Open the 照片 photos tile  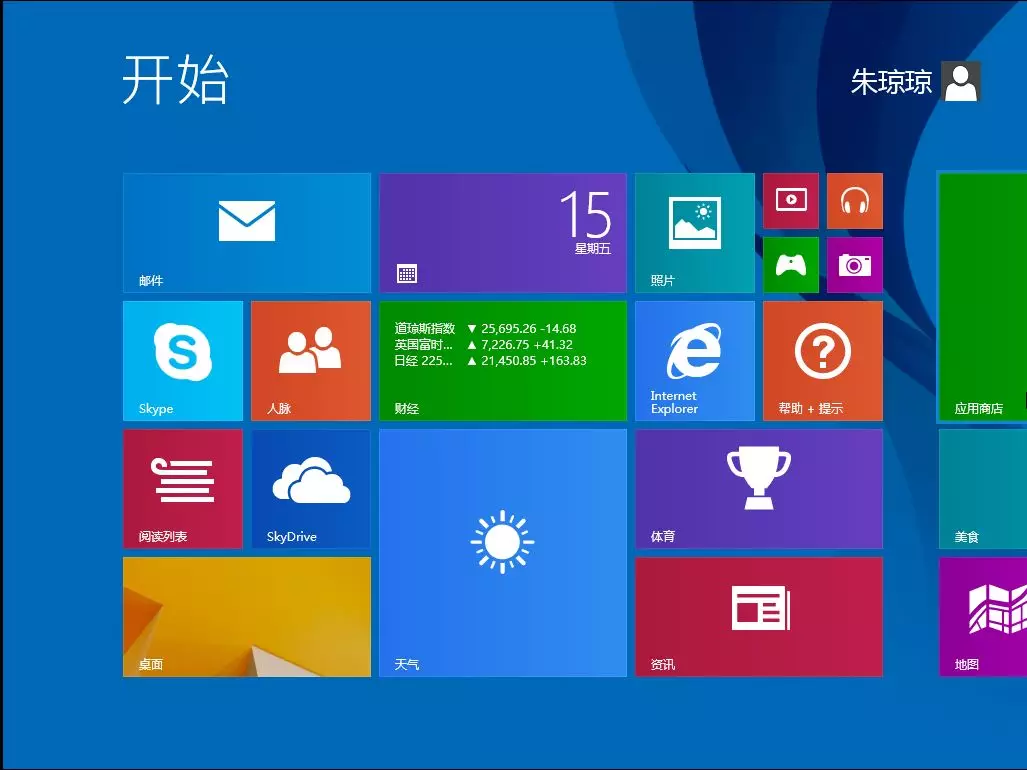695,232
